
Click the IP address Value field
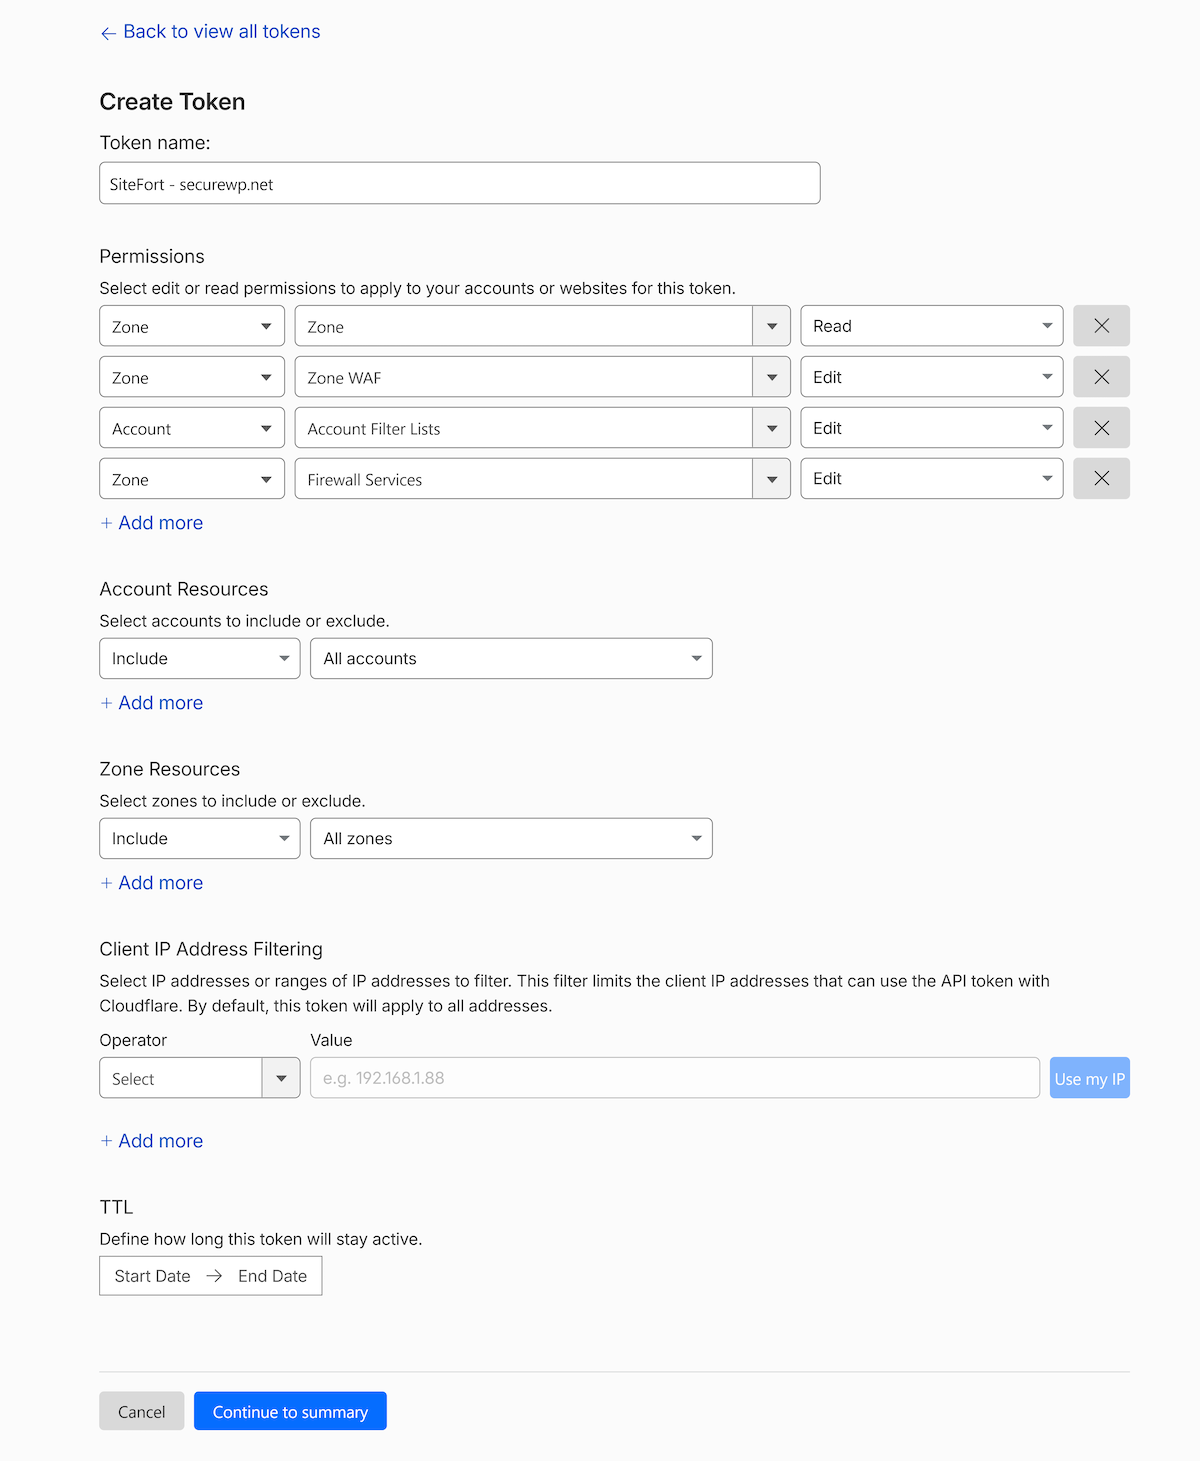pos(674,1078)
